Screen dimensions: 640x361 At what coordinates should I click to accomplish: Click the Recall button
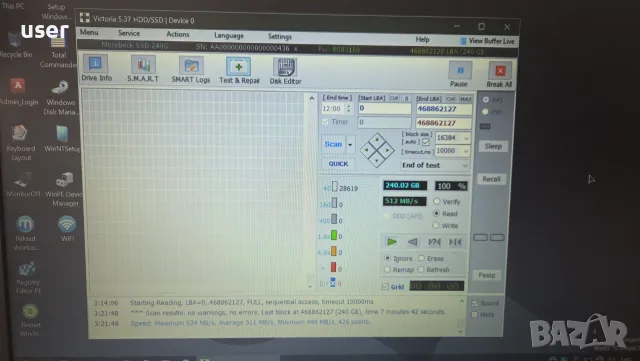pos(491,179)
